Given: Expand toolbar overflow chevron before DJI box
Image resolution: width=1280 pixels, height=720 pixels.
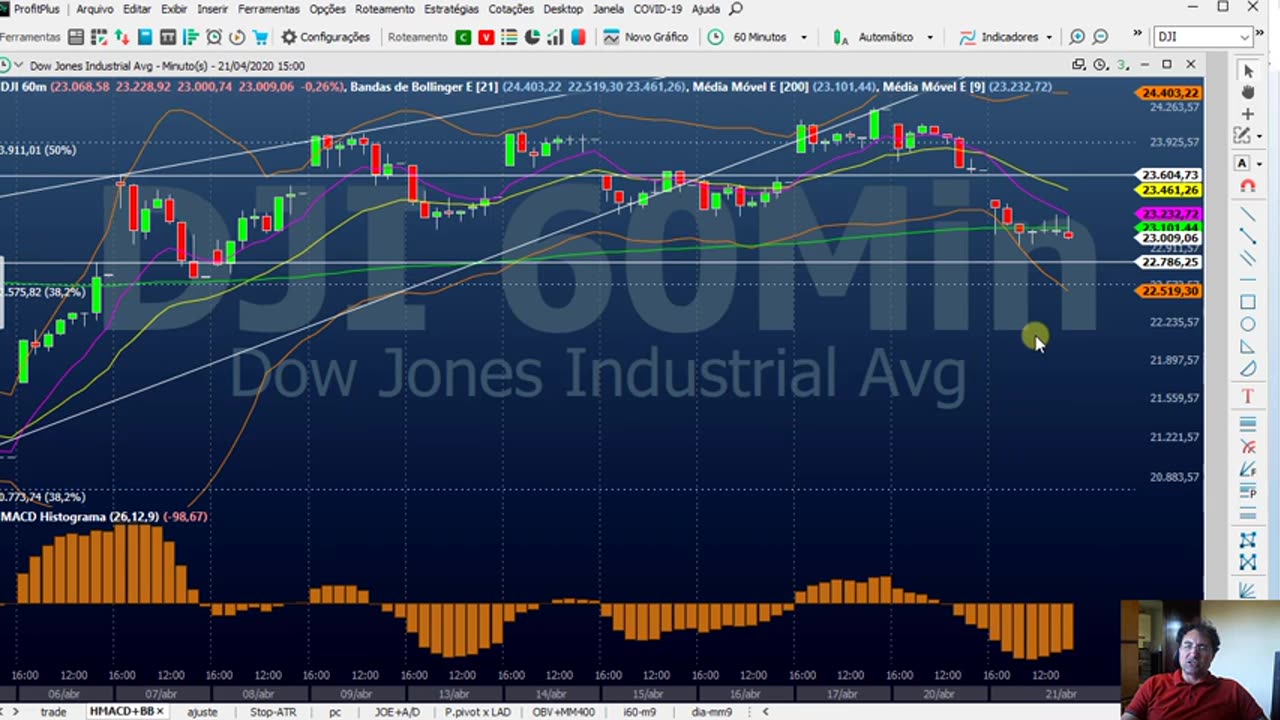Looking at the screenshot, I should tap(1137, 35).
